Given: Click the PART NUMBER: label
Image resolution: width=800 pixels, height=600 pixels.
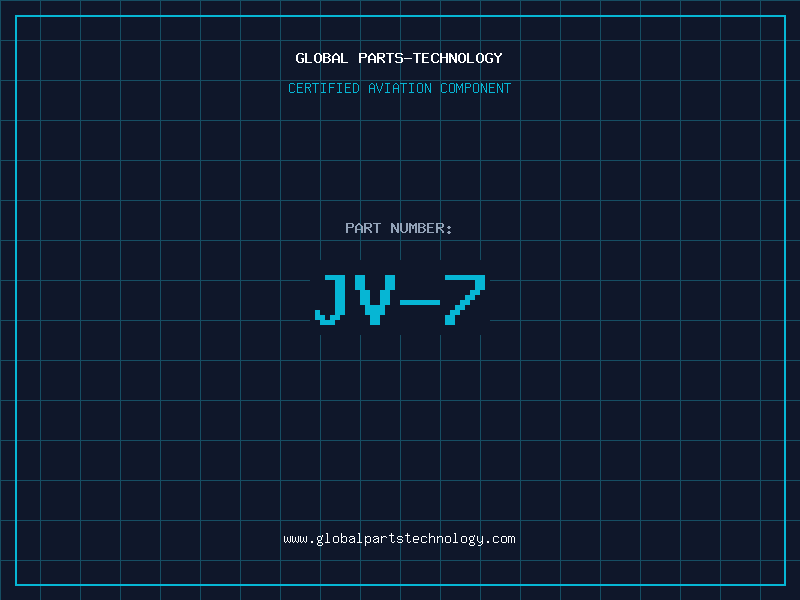Looking at the screenshot, I should point(399,228).
